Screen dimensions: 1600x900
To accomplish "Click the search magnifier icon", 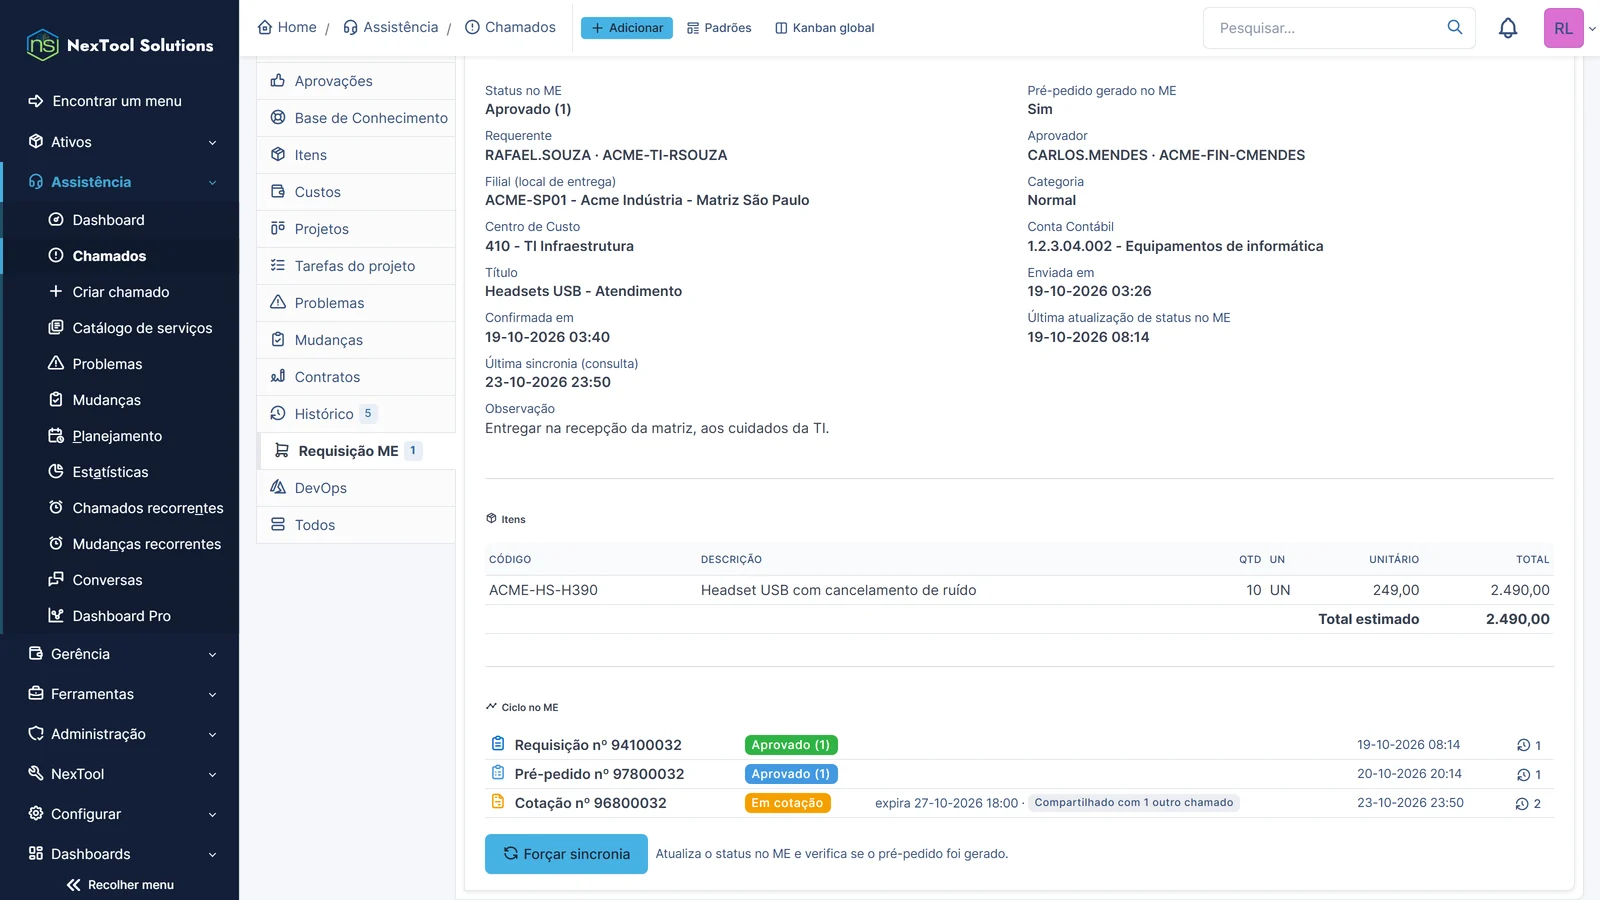I will point(1455,27).
